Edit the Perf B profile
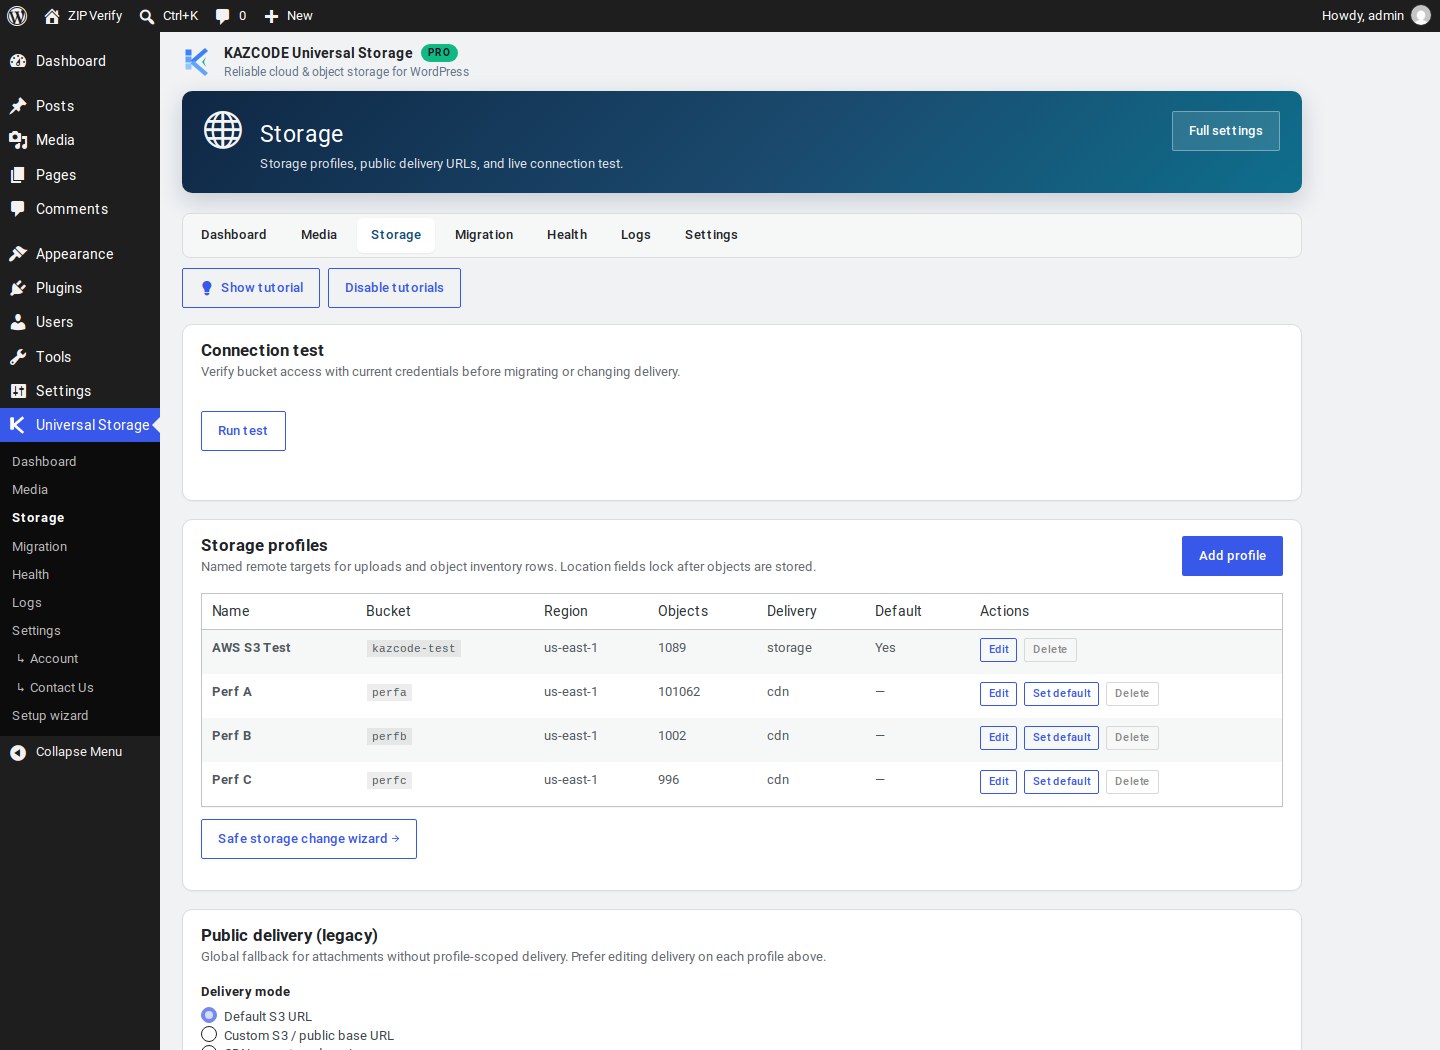 (998, 738)
